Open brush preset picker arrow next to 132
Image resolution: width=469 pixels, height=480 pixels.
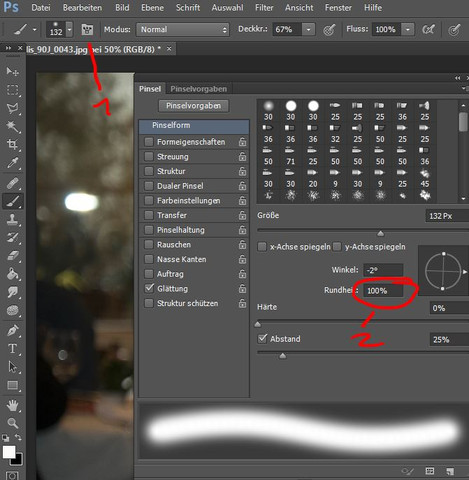69,30
